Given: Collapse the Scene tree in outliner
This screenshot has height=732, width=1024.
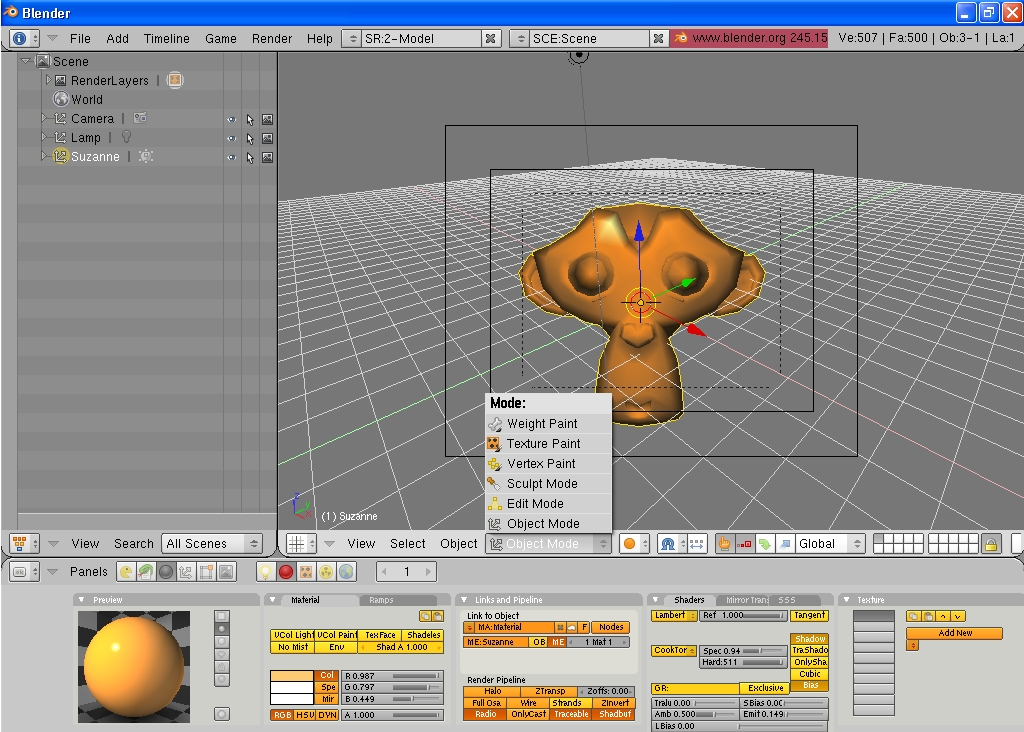Looking at the screenshot, I should pos(26,61).
